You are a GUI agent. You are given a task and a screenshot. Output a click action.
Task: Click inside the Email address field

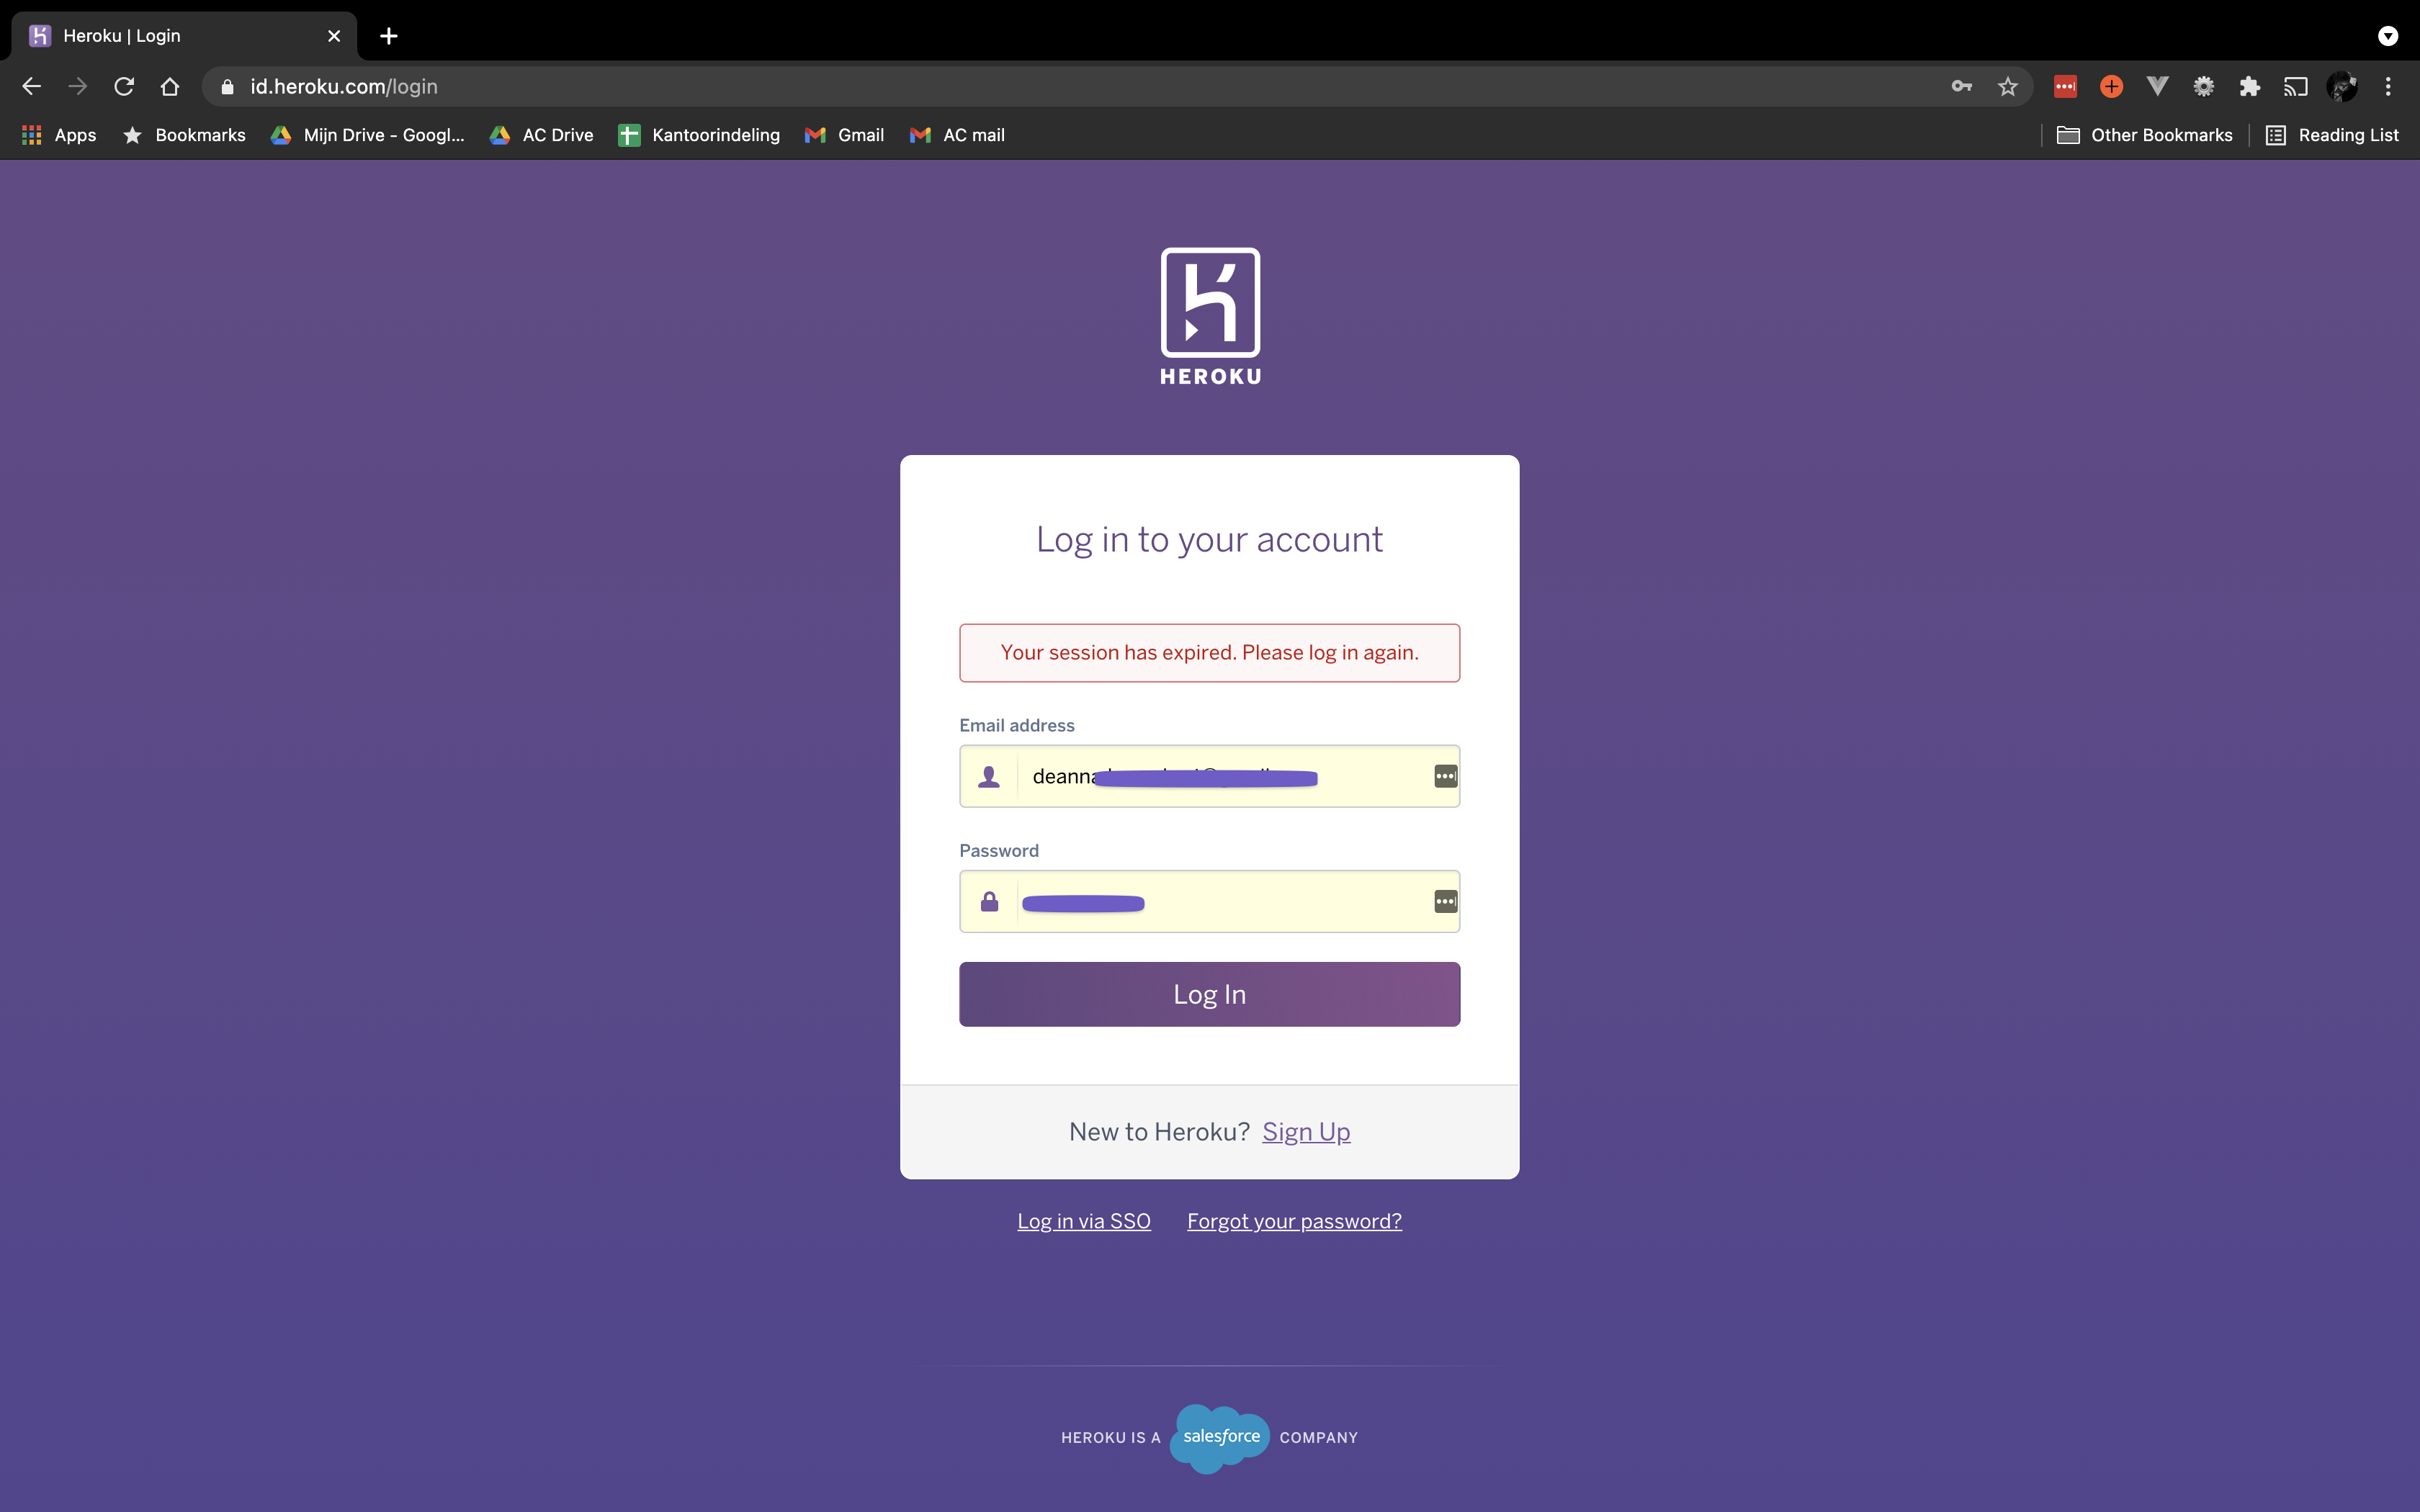[x=1210, y=776]
